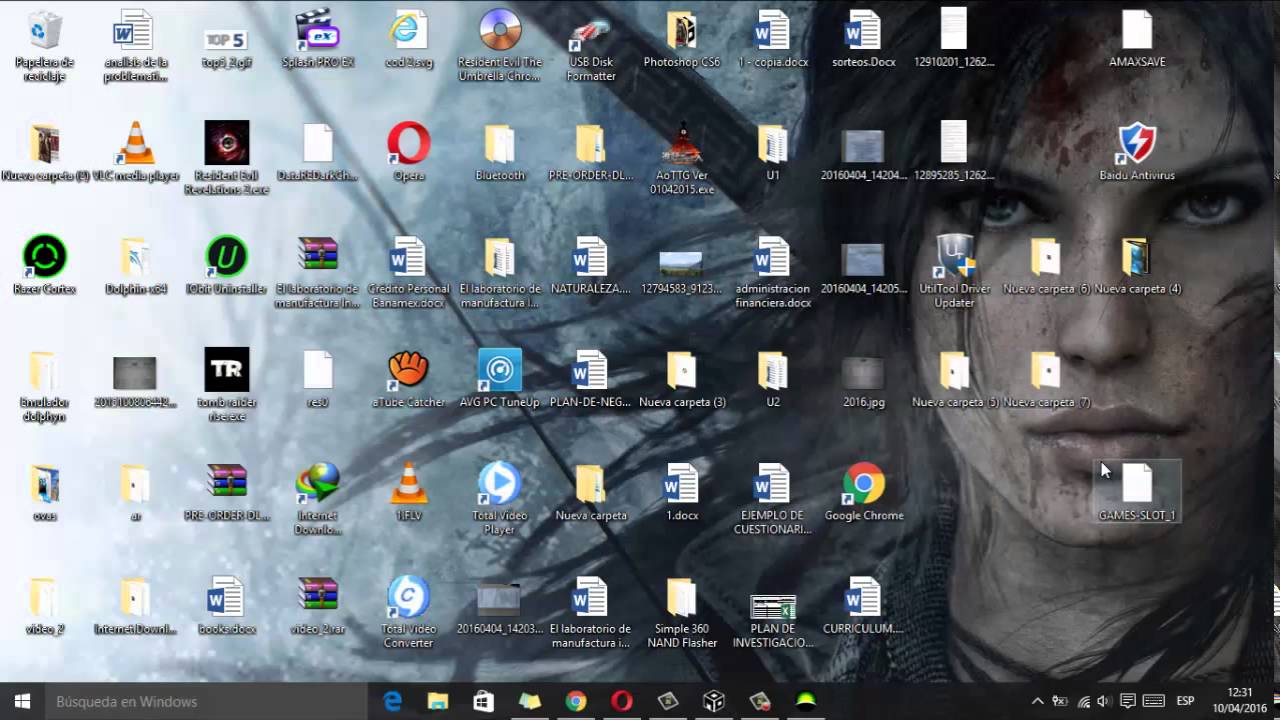This screenshot has width=1280, height=720.
Task: Select the U2 folder
Action: tap(773, 380)
